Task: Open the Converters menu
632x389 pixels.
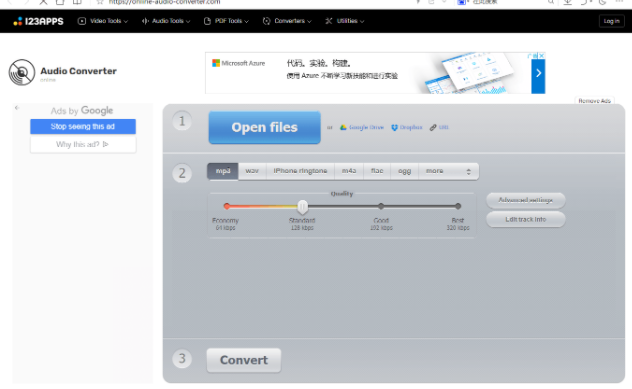Action: (x=287, y=21)
